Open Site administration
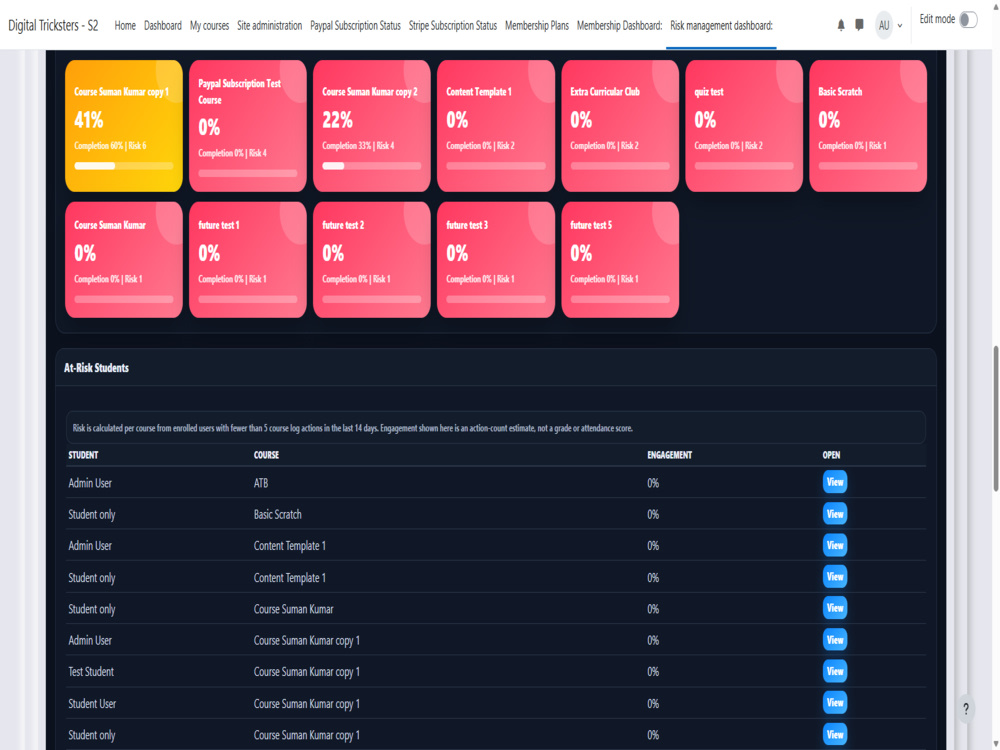This screenshot has width=1000, height=750. tap(269, 26)
